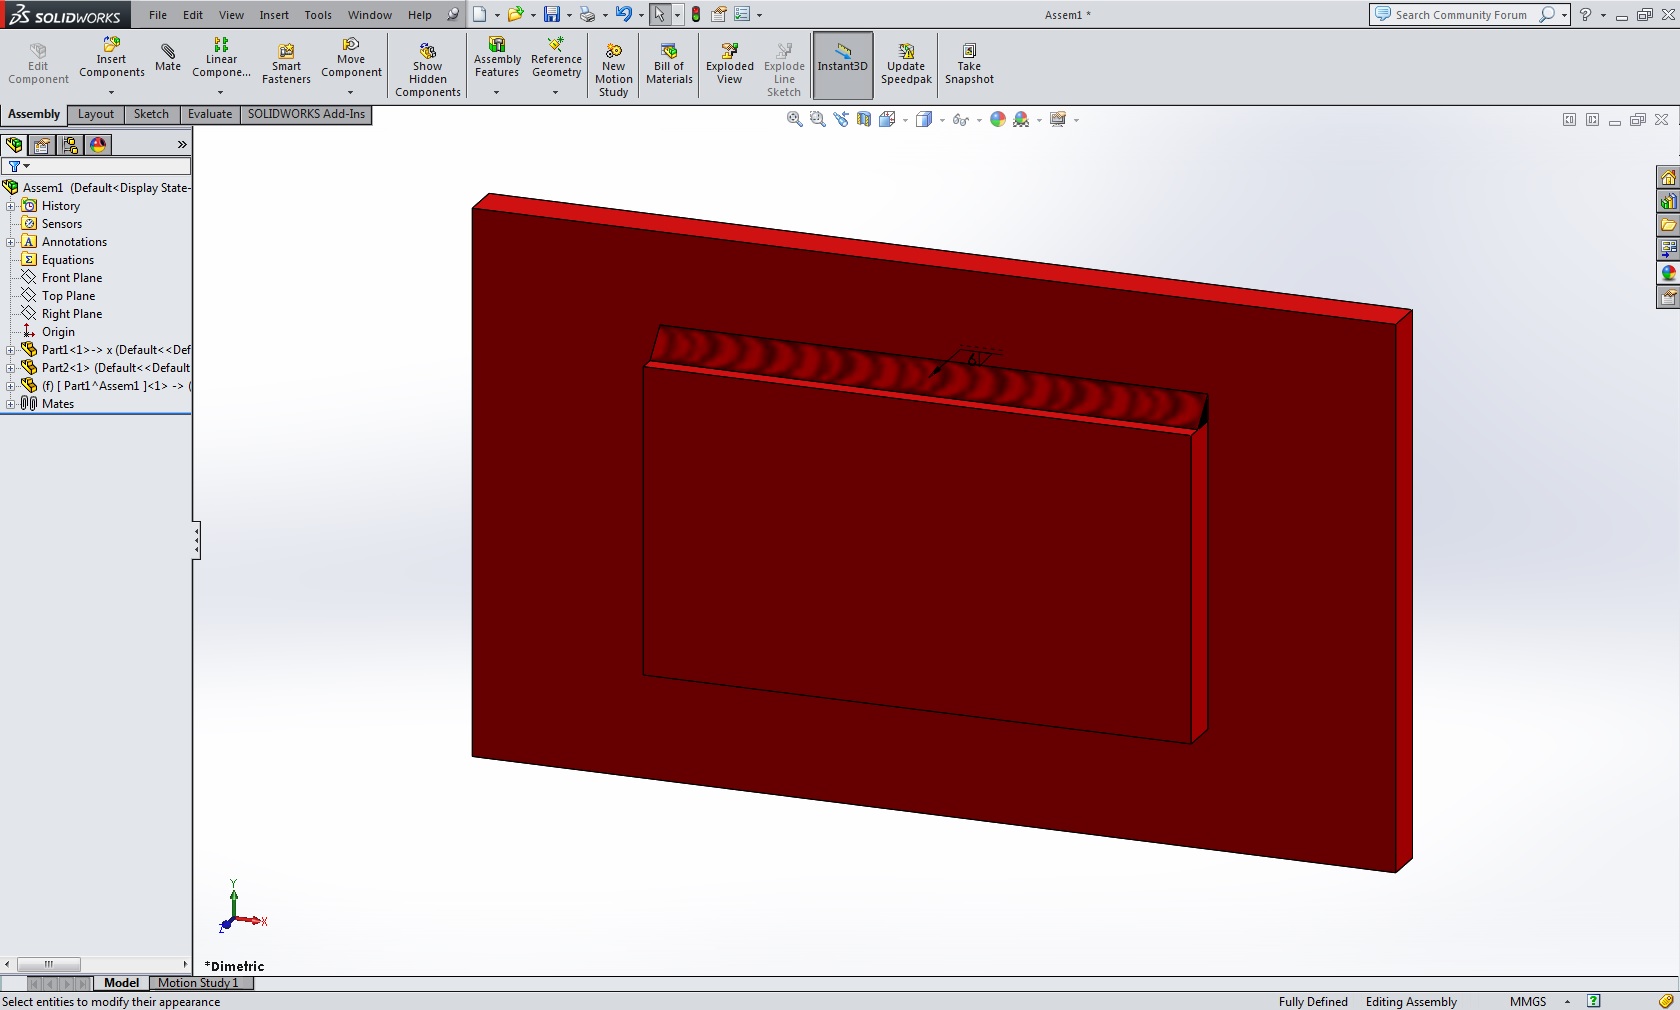Expand the History node
This screenshot has width=1680, height=1010.
11,206
